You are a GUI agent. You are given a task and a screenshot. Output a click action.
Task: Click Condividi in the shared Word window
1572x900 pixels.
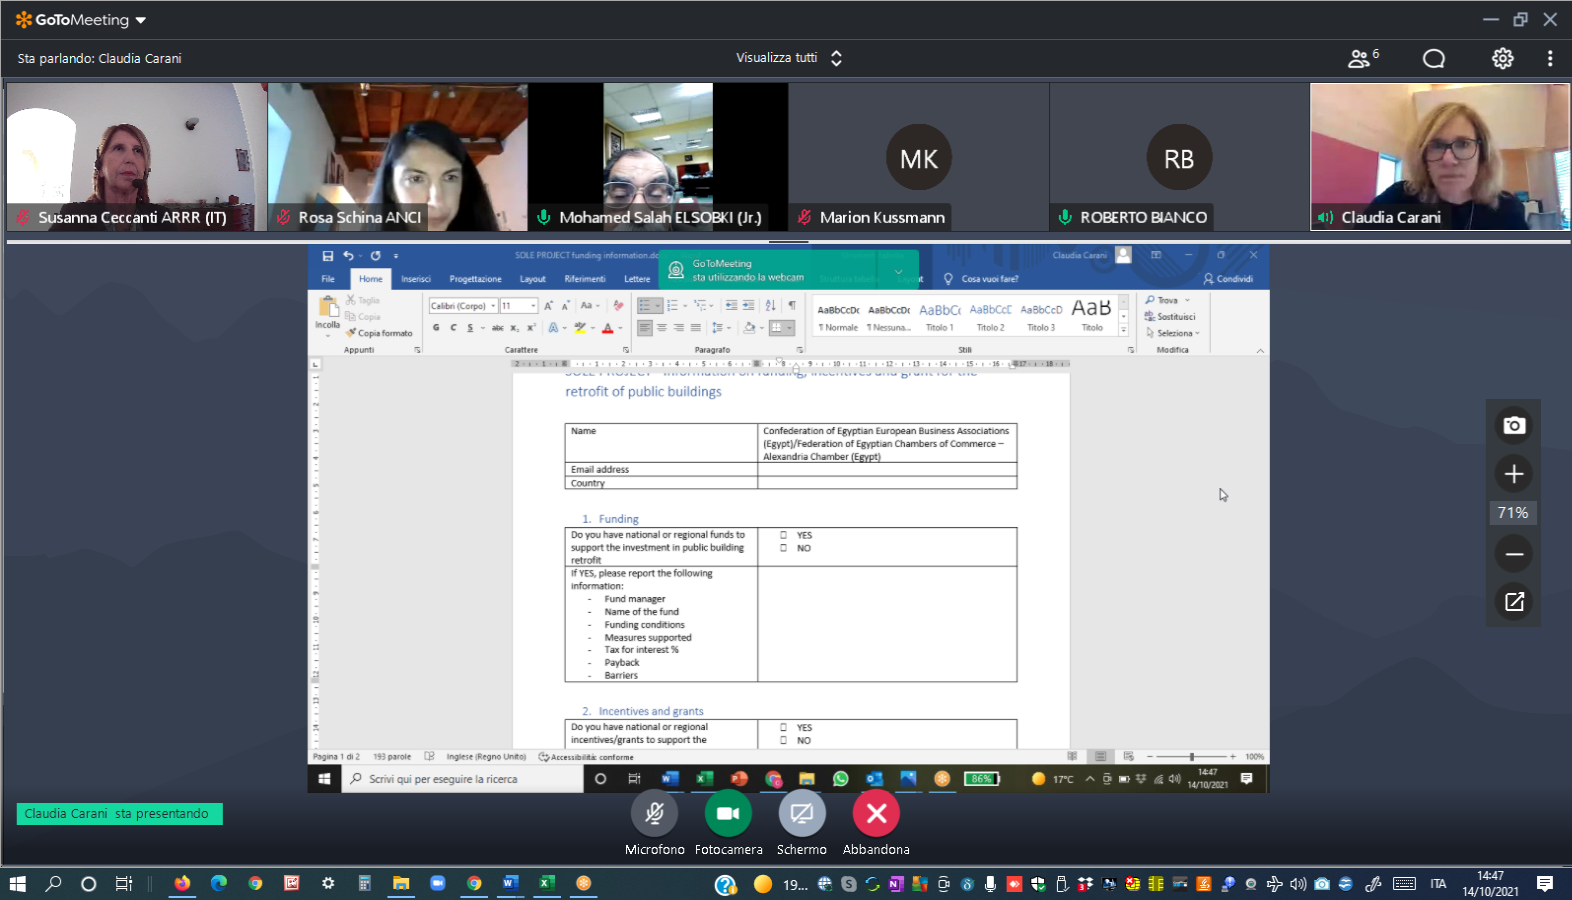click(1229, 279)
